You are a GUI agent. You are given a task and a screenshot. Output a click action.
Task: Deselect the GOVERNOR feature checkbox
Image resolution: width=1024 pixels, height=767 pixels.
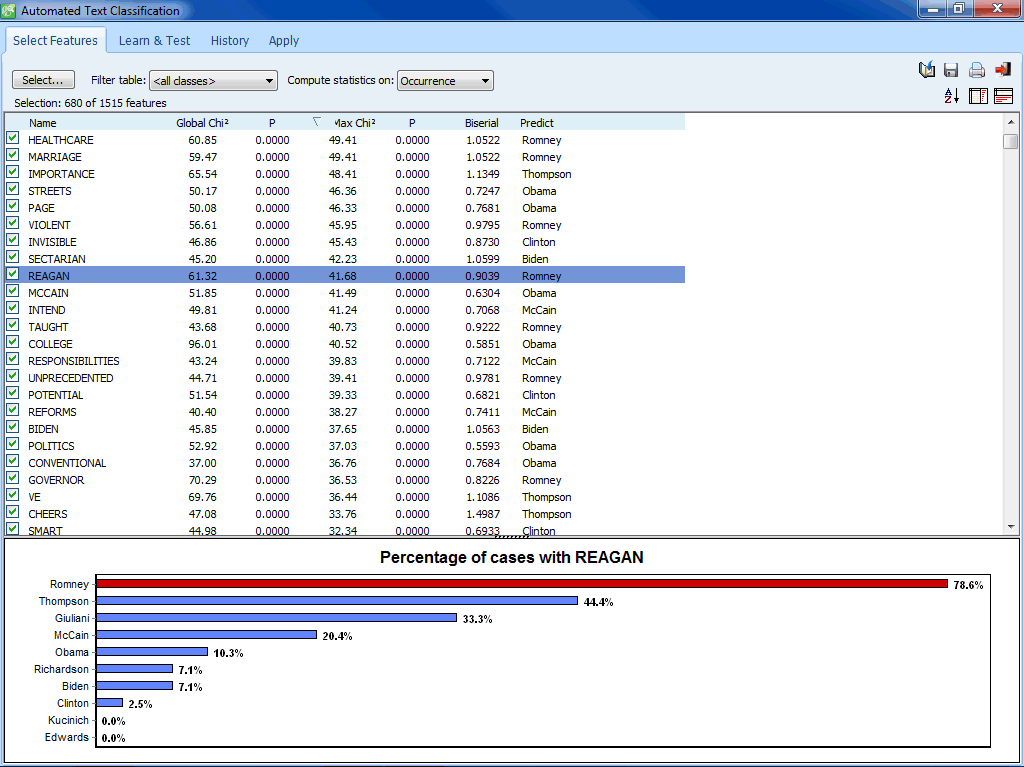pyautogui.click(x=13, y=479)
